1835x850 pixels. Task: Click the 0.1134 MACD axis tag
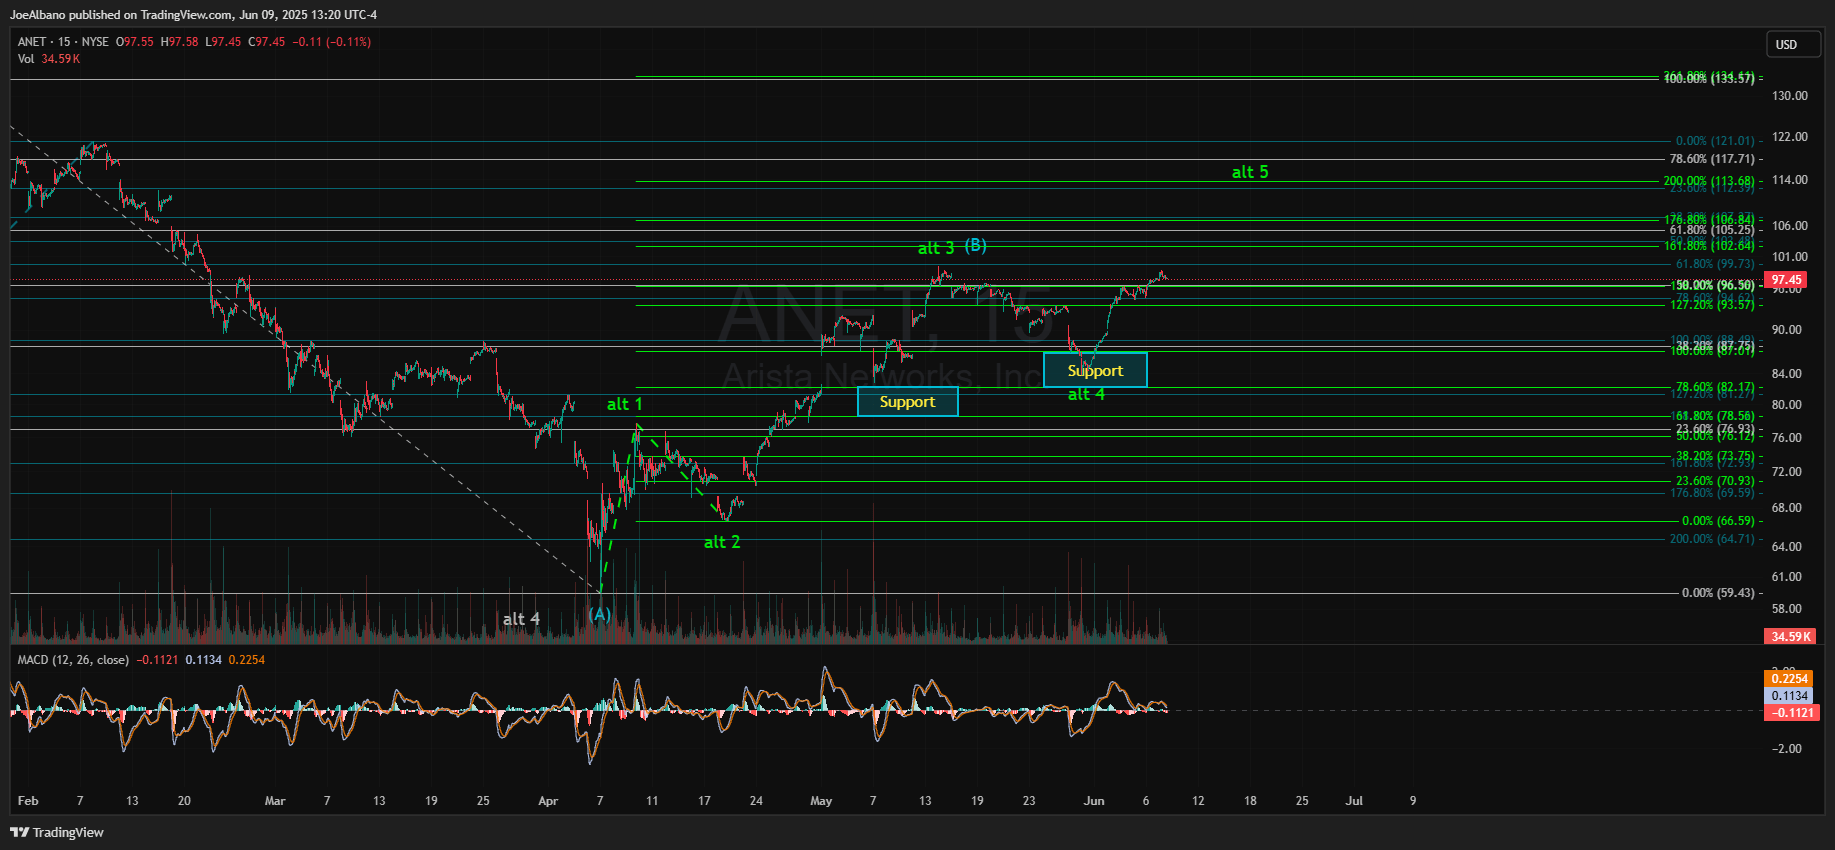pyautogui.click(x=1789, y=696)
